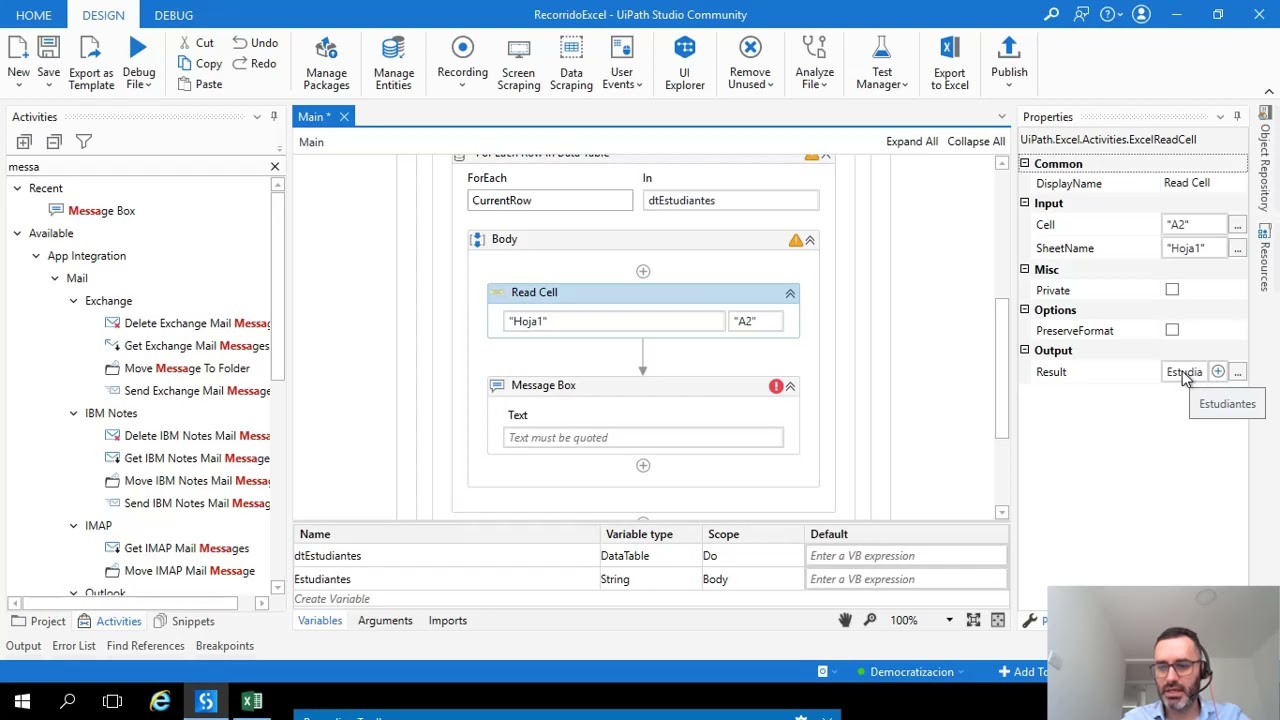Click the Read Cell sheet name field
The width and height of the screenshot is (1280, 720).
pos(614,321)
